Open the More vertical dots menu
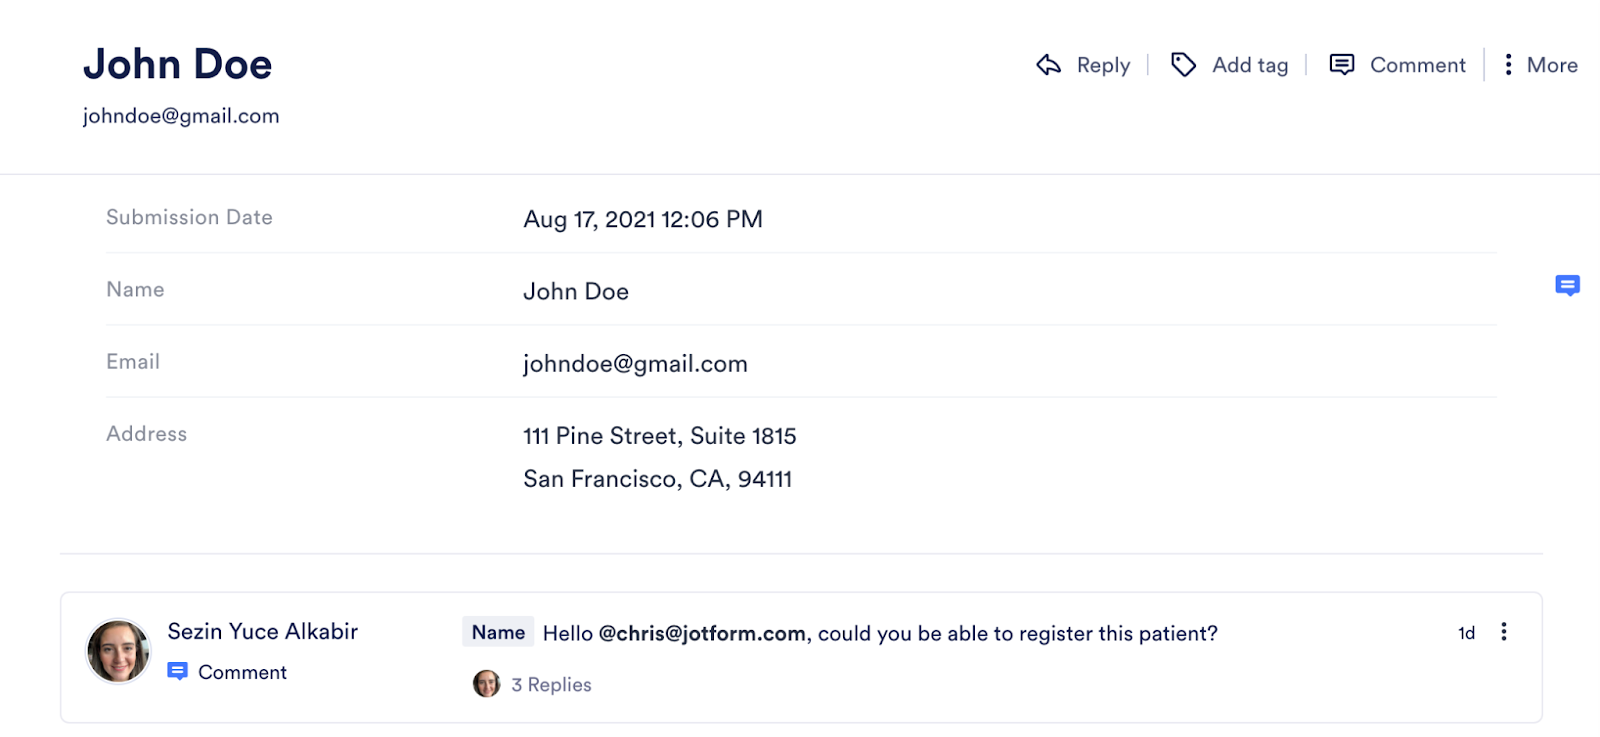Screen dimensions: 1600x737 tap(1508, 65)
